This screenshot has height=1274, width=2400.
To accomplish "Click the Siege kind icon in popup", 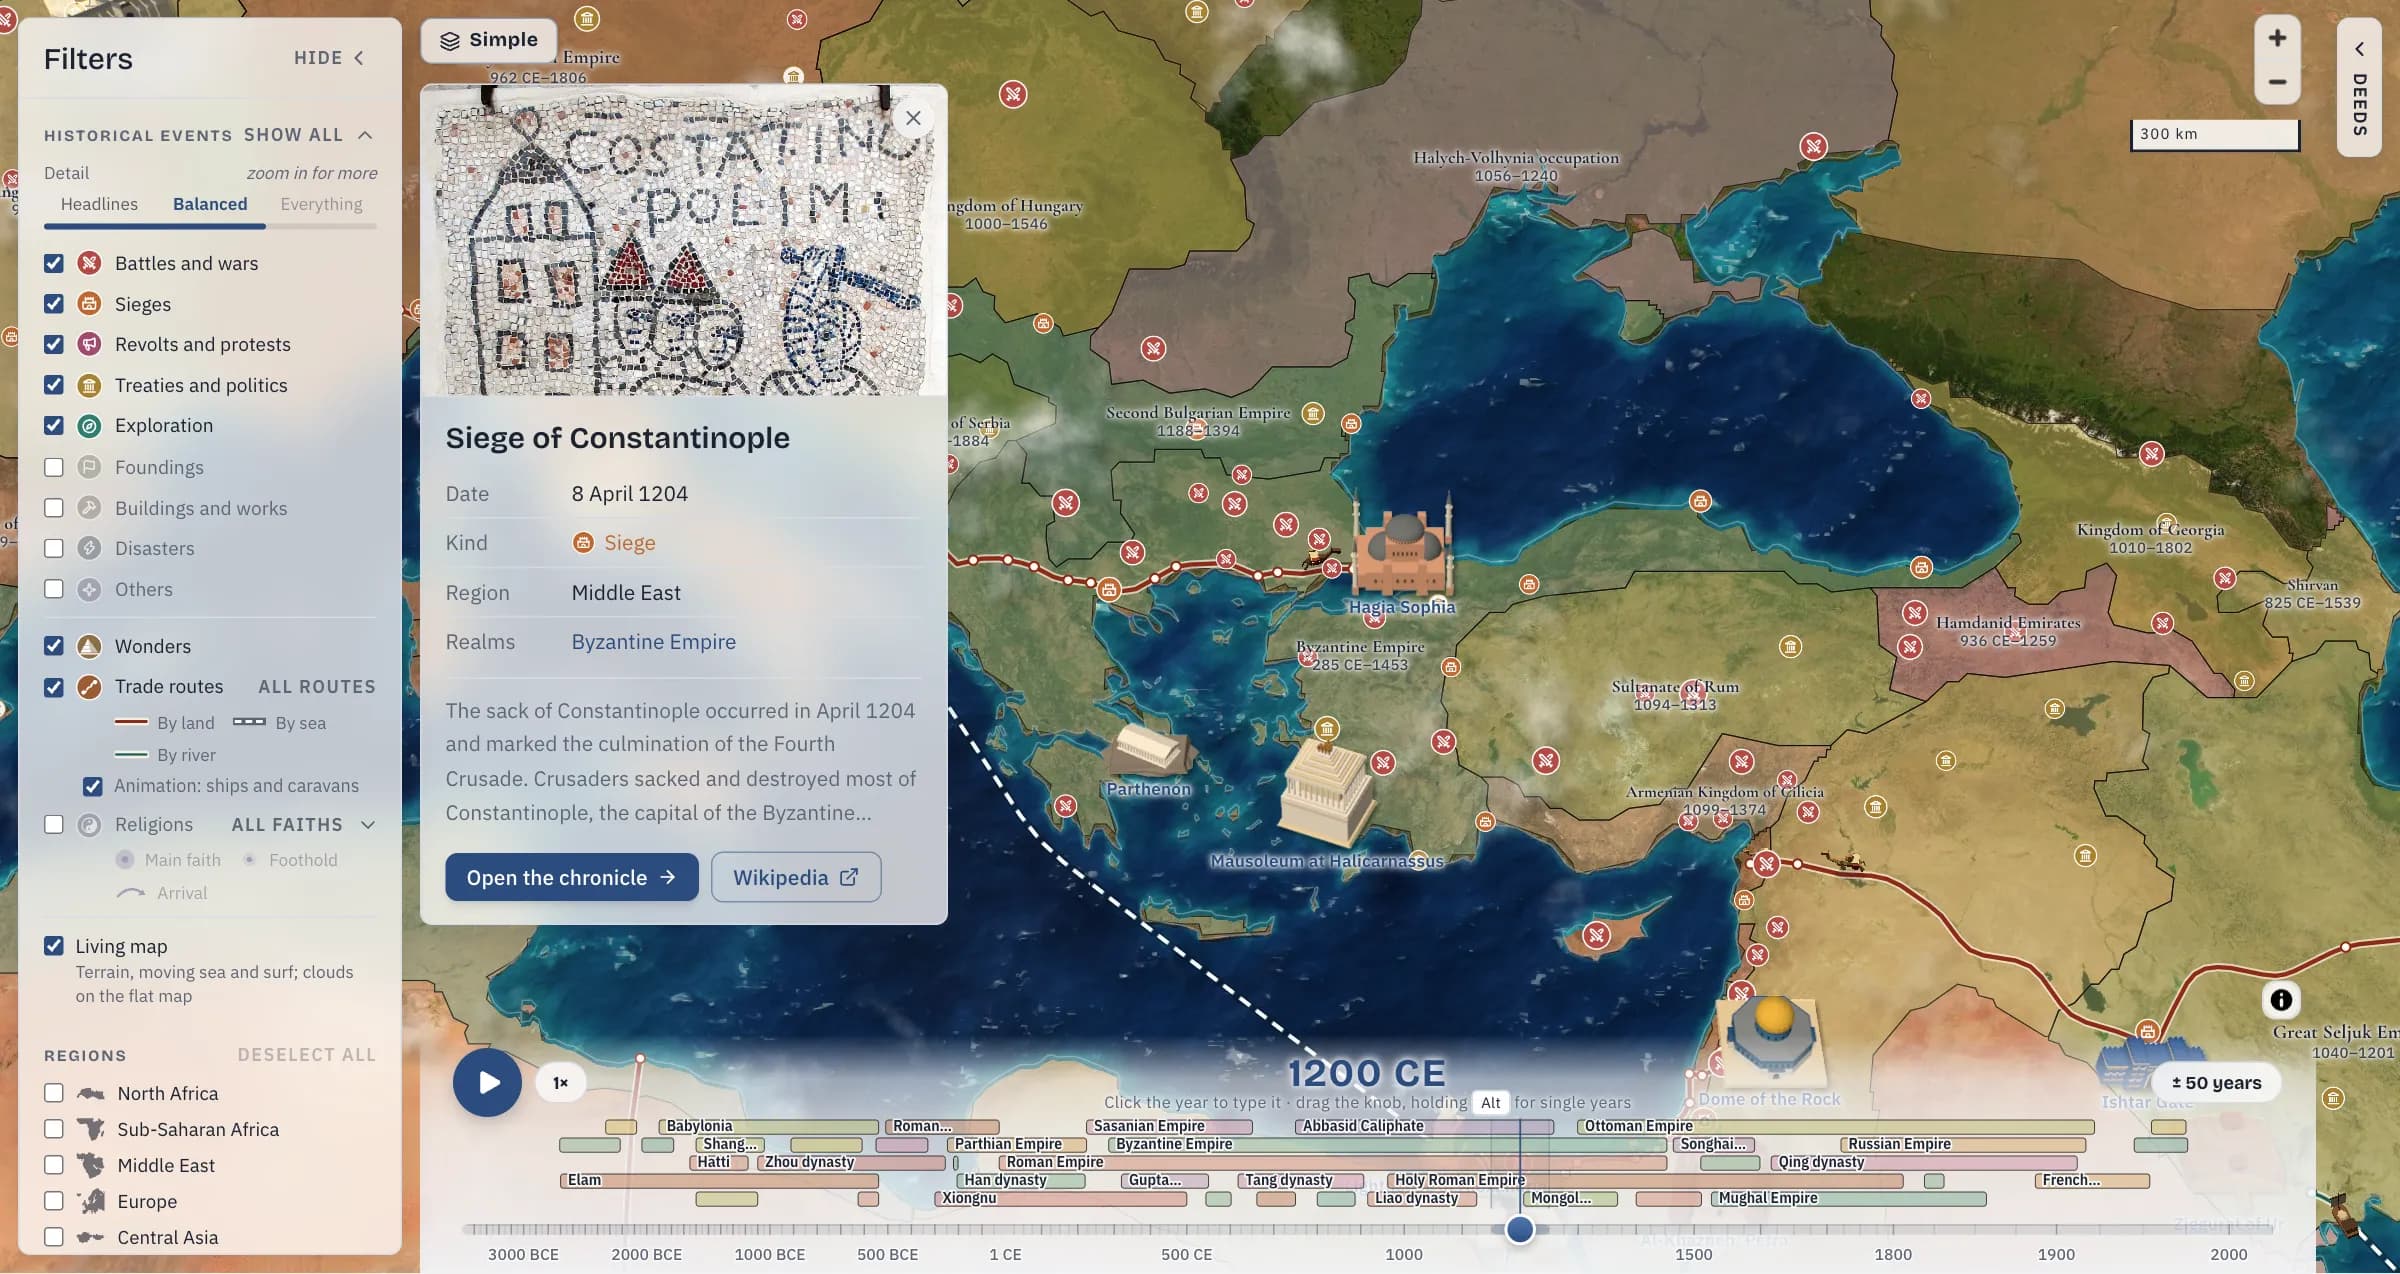I will (583, 542).
